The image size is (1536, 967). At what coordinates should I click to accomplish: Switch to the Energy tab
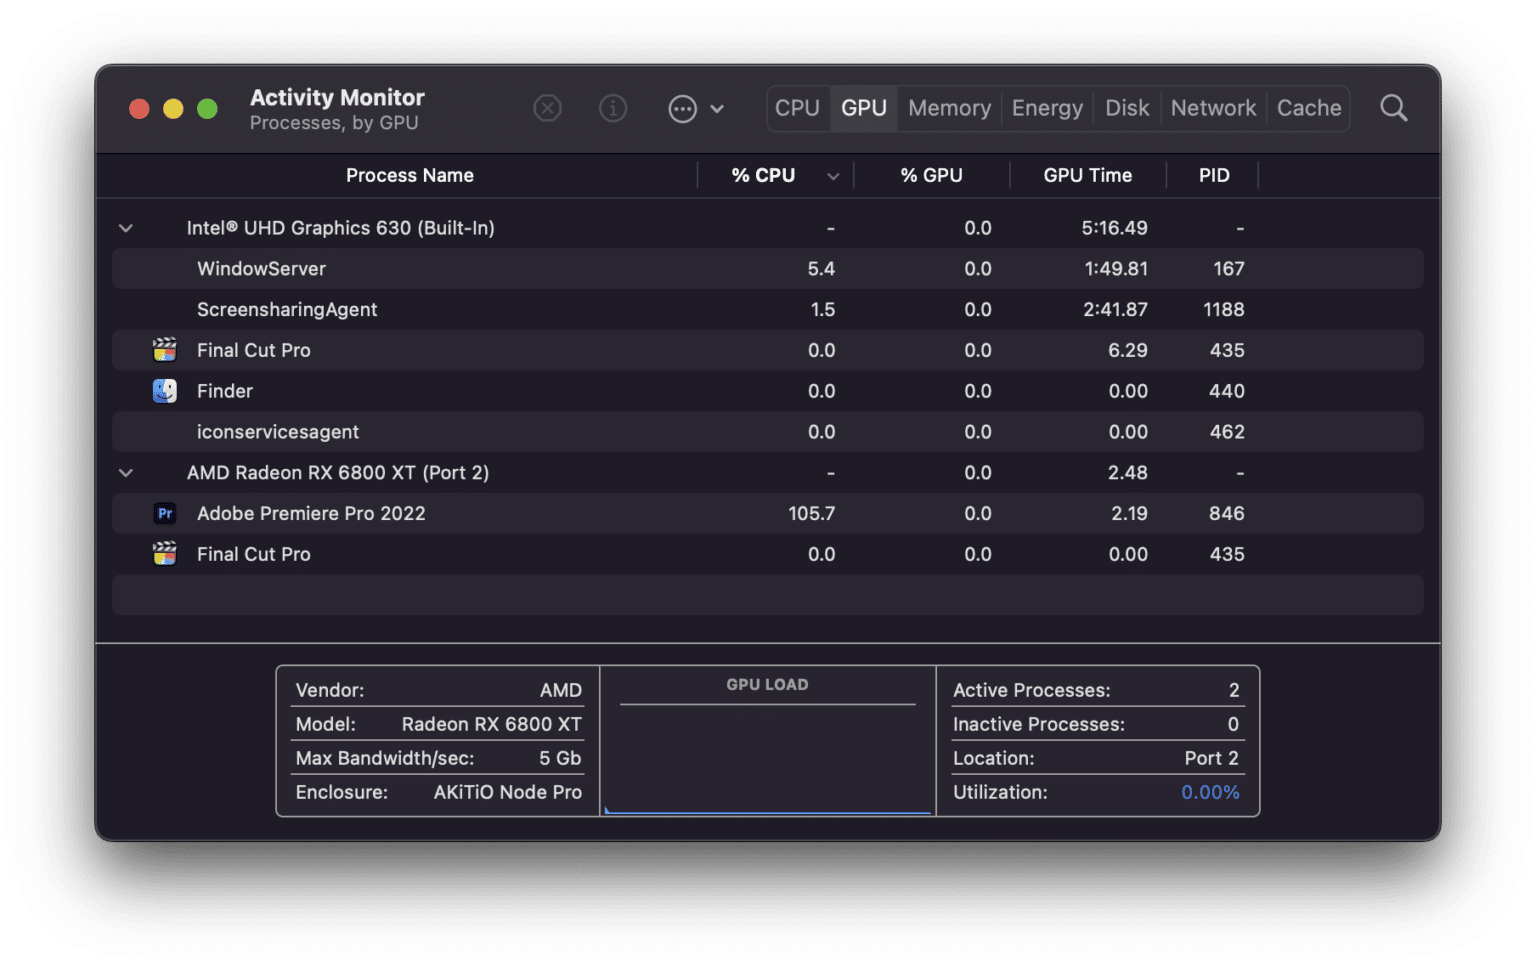coord(1046,108)
